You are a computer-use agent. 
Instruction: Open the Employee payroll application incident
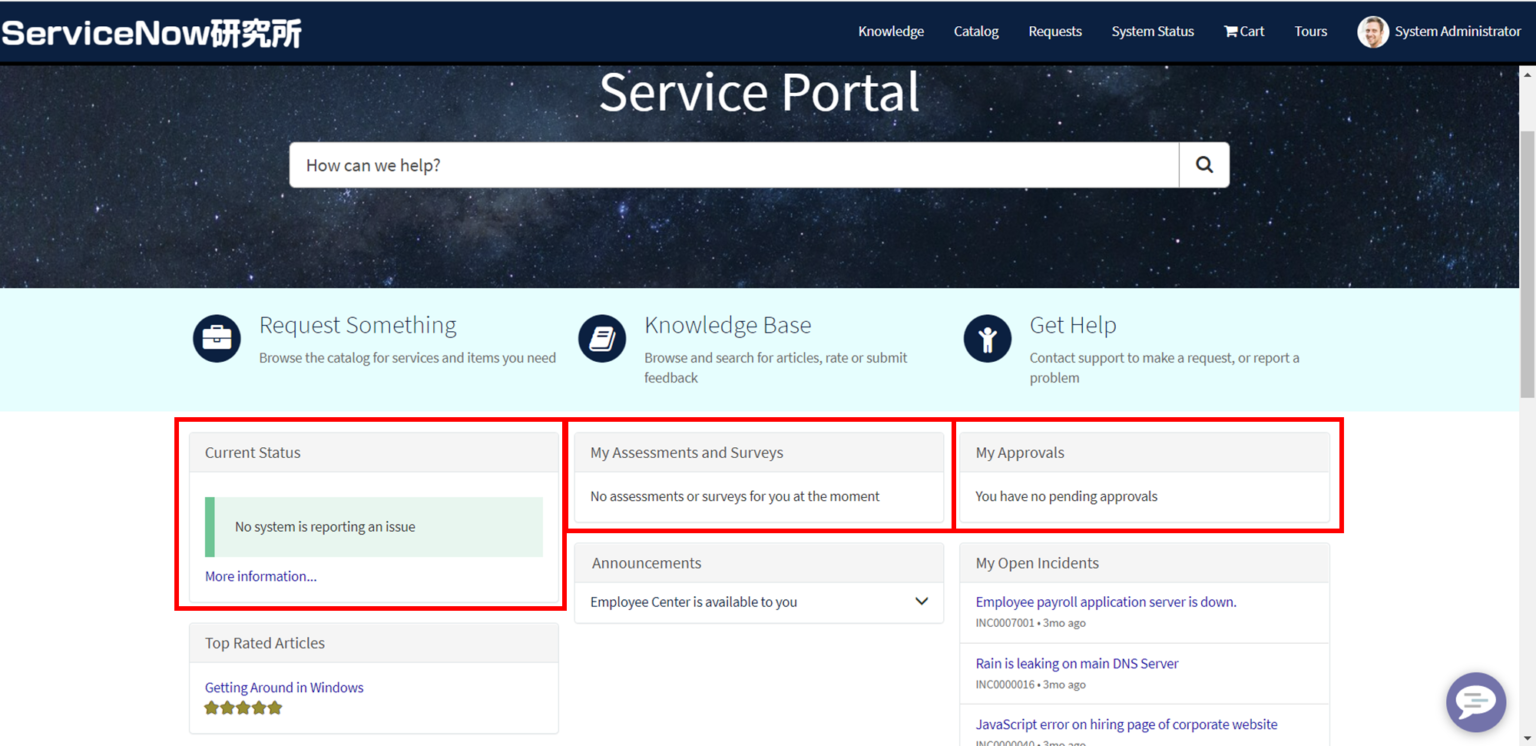coord(1106,601)
